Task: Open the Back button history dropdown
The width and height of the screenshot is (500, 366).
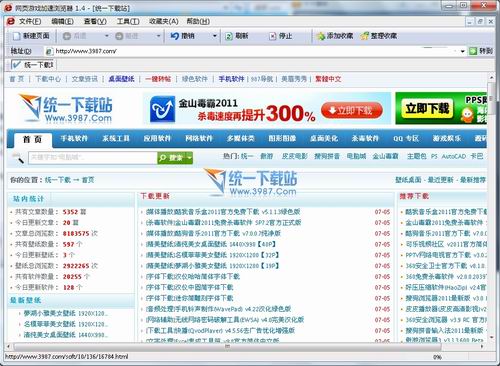Action: tap(107, 36)
